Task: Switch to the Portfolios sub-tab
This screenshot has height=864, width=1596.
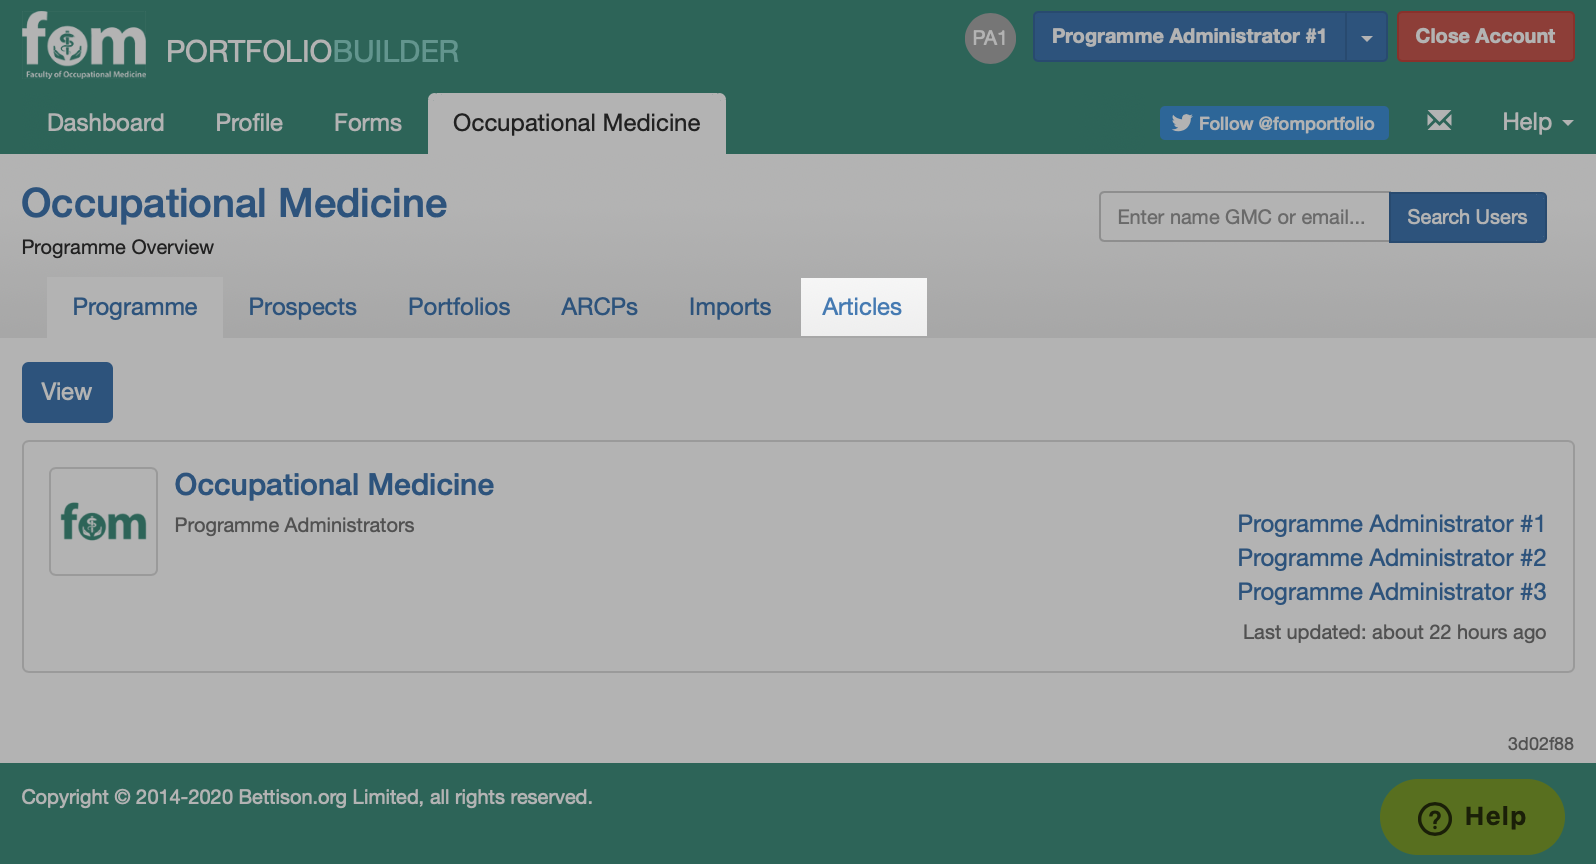Action: tap(459, 307)
